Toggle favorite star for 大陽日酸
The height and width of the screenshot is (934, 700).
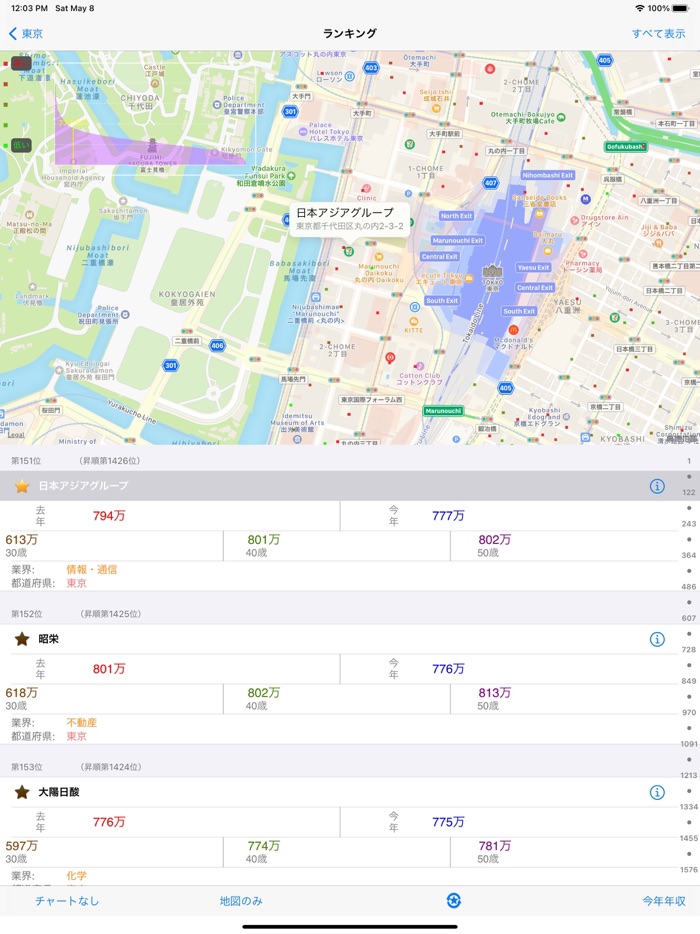22,792
